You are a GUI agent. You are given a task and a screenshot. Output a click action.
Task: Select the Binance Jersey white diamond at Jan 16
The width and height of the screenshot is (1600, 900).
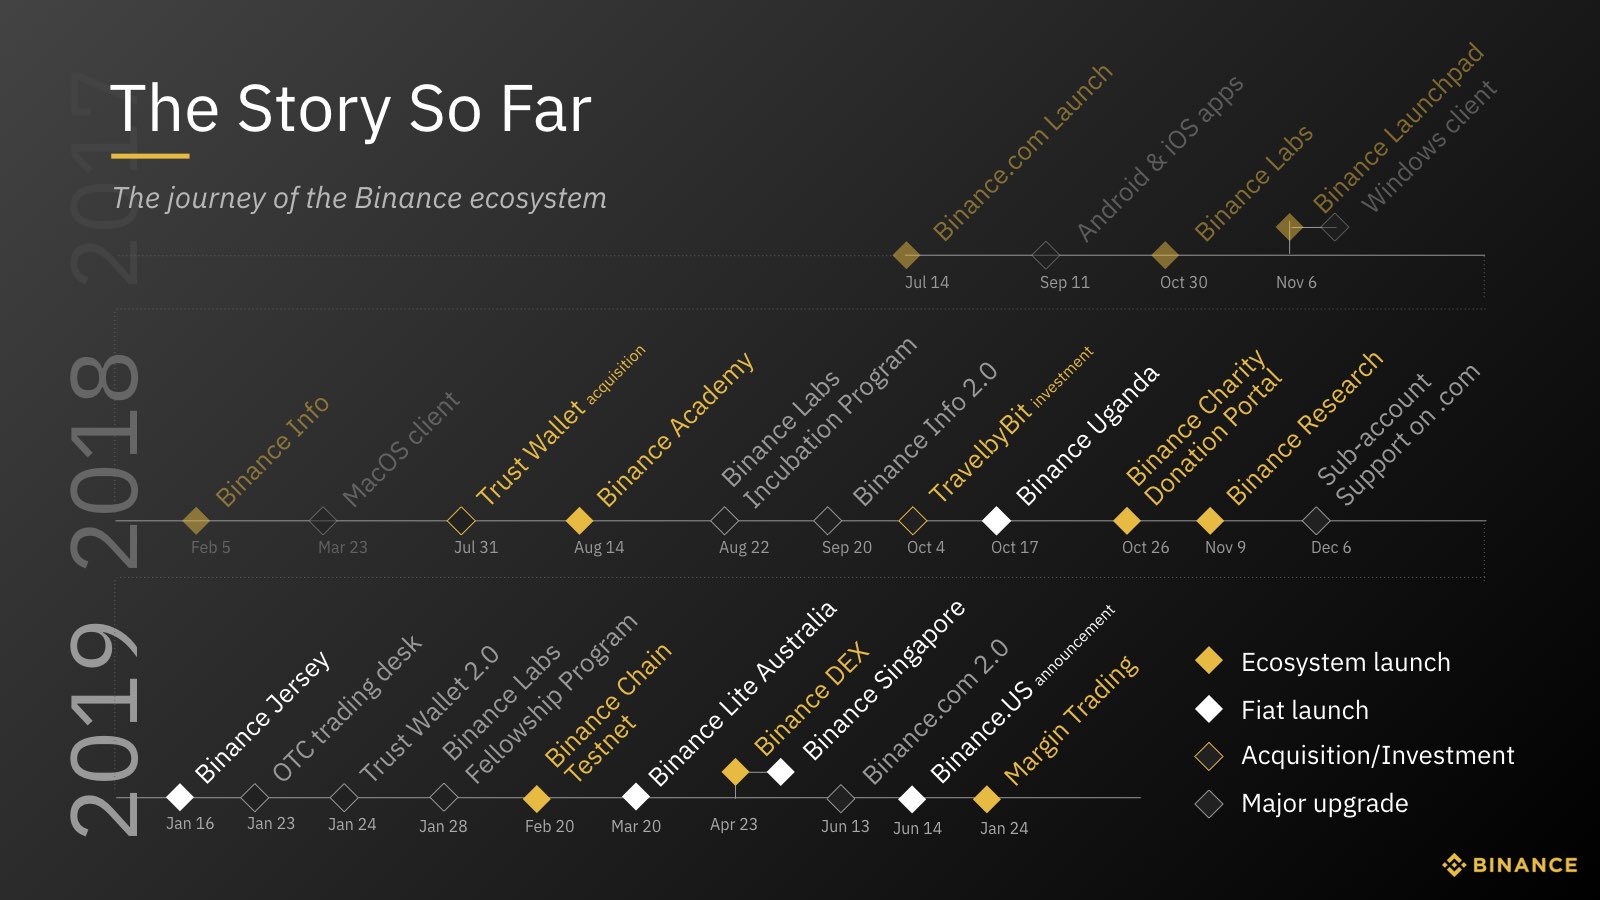pyautogui.click(x=180, y=797)
